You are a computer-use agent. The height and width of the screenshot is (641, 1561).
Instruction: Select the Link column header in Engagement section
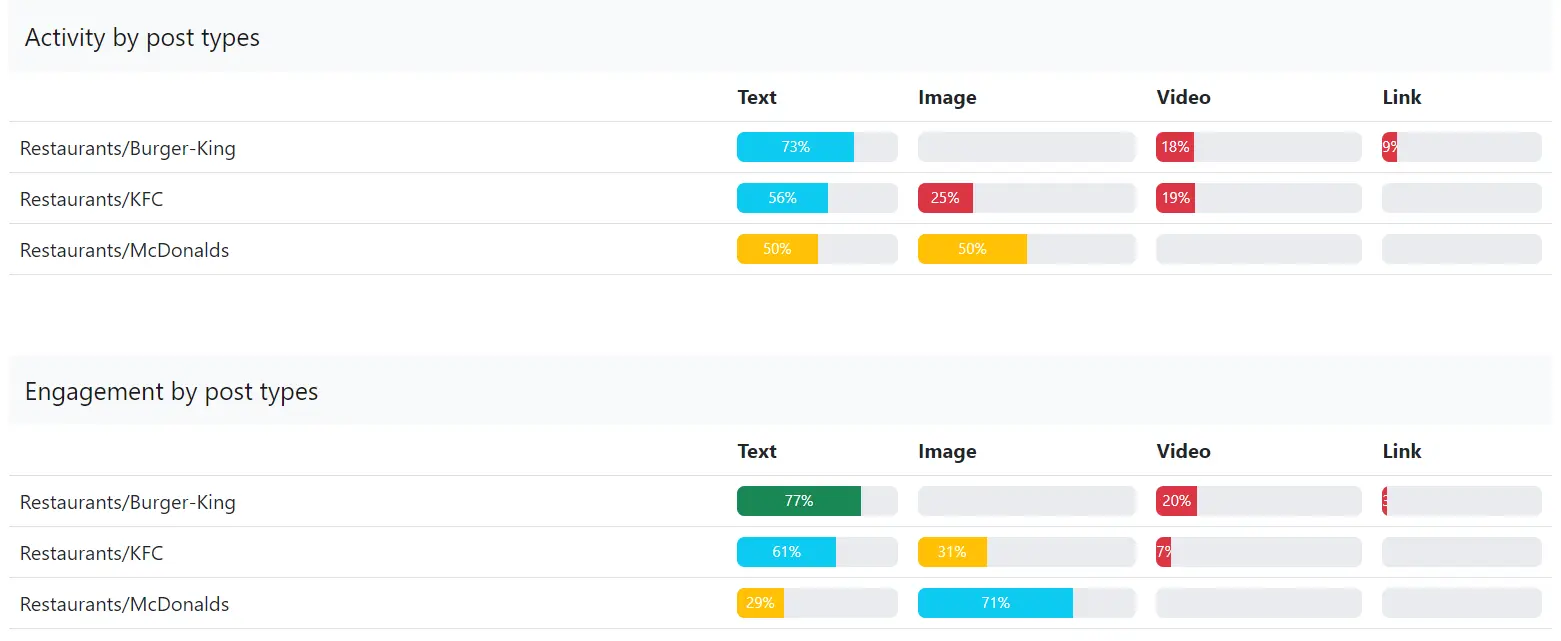pos(1401,451)
